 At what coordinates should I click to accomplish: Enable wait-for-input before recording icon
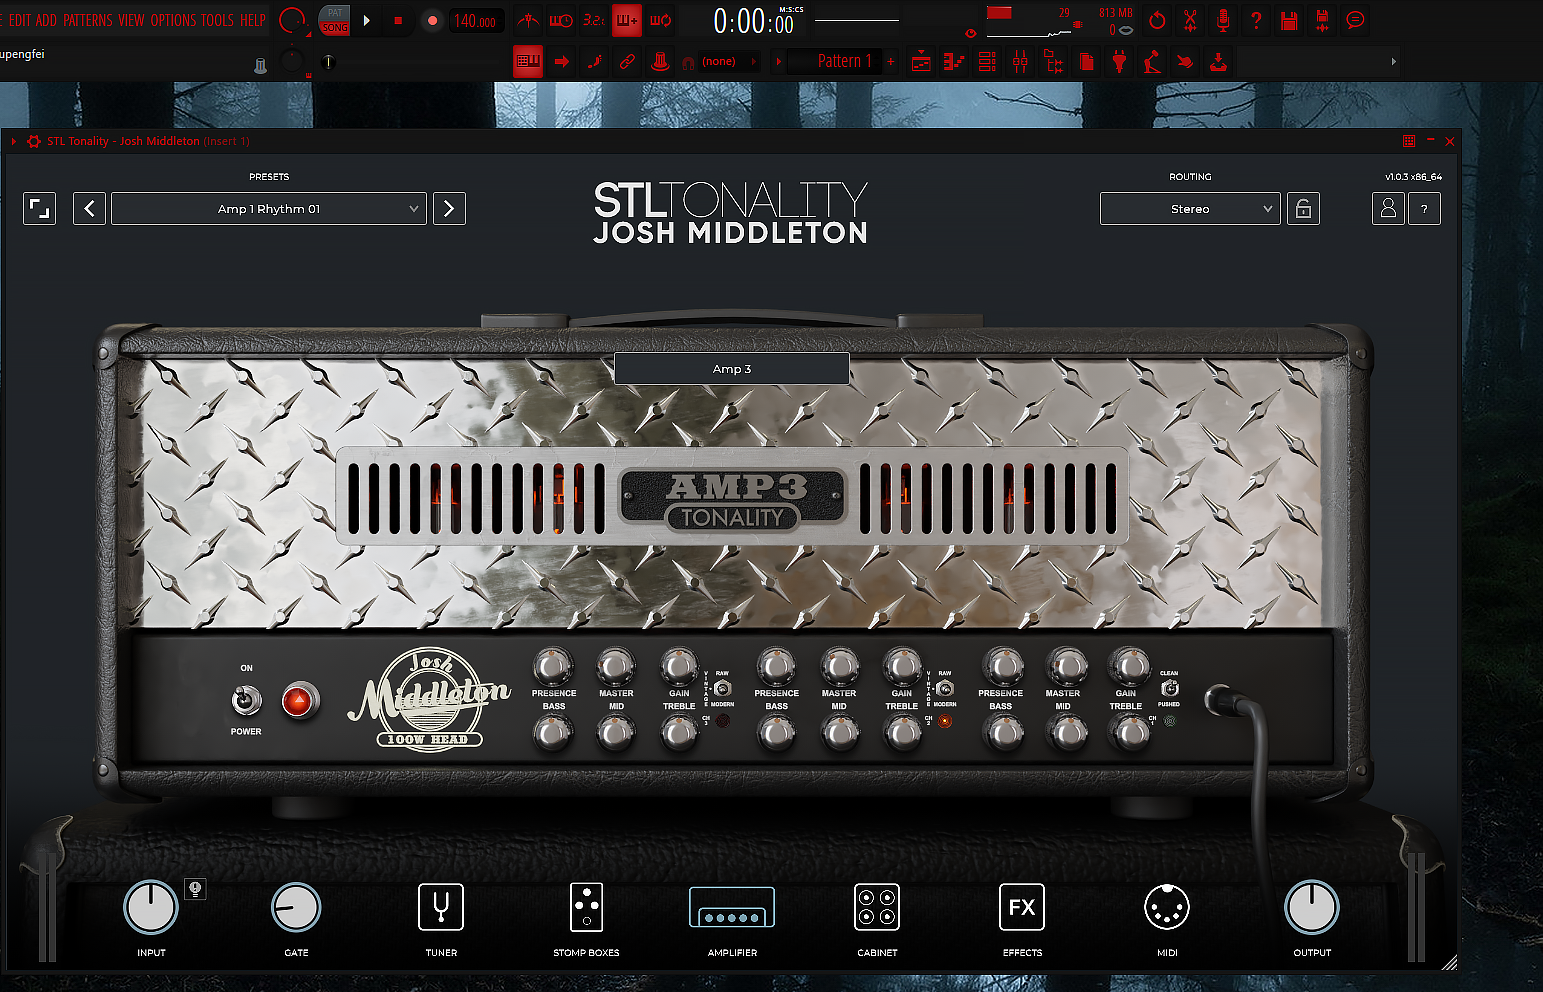pyautogui.click(x=561, y=20)
